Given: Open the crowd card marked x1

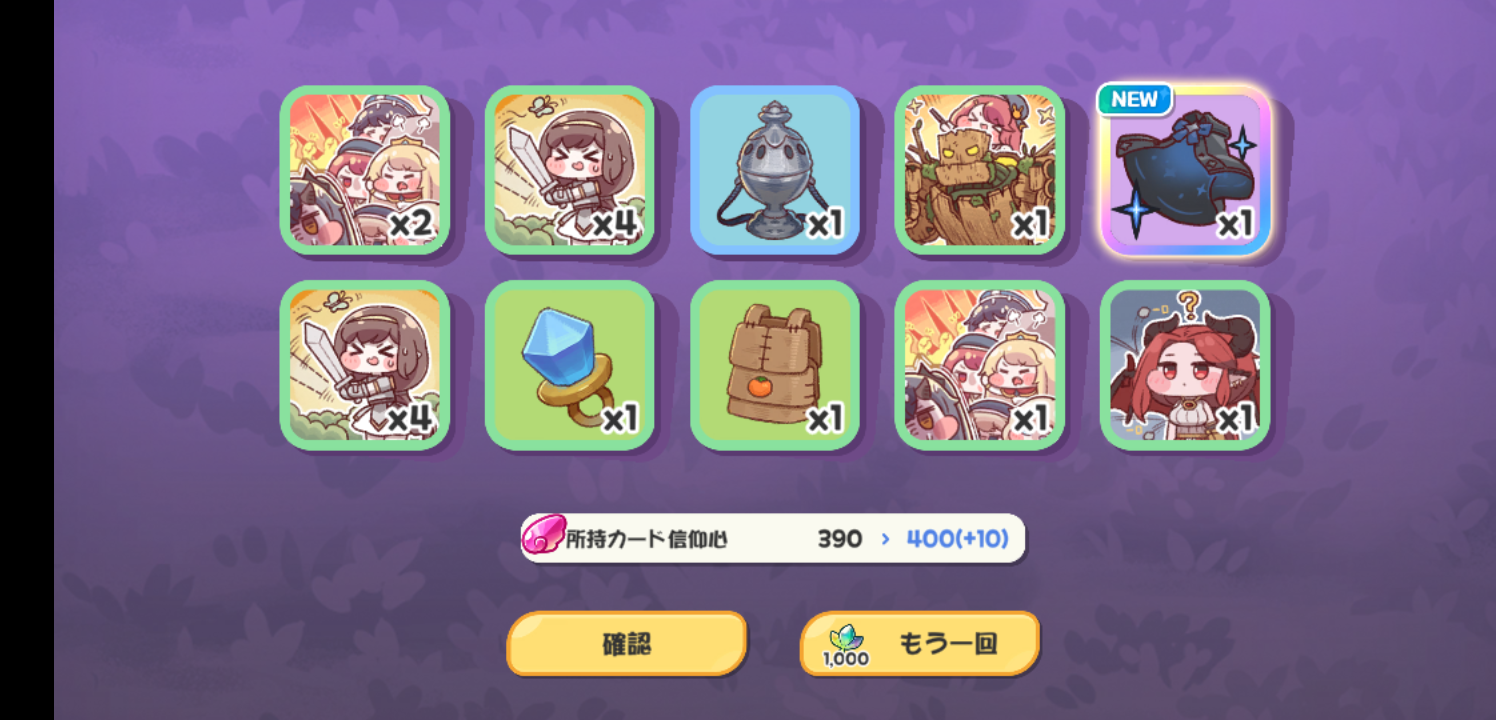Looking at the screenshot, I should click(x=980, y=365).
